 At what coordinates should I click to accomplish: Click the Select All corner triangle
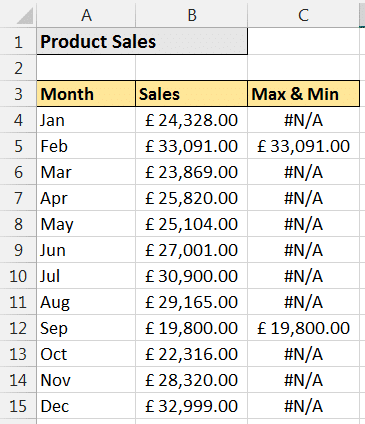(x=25, y=15)
